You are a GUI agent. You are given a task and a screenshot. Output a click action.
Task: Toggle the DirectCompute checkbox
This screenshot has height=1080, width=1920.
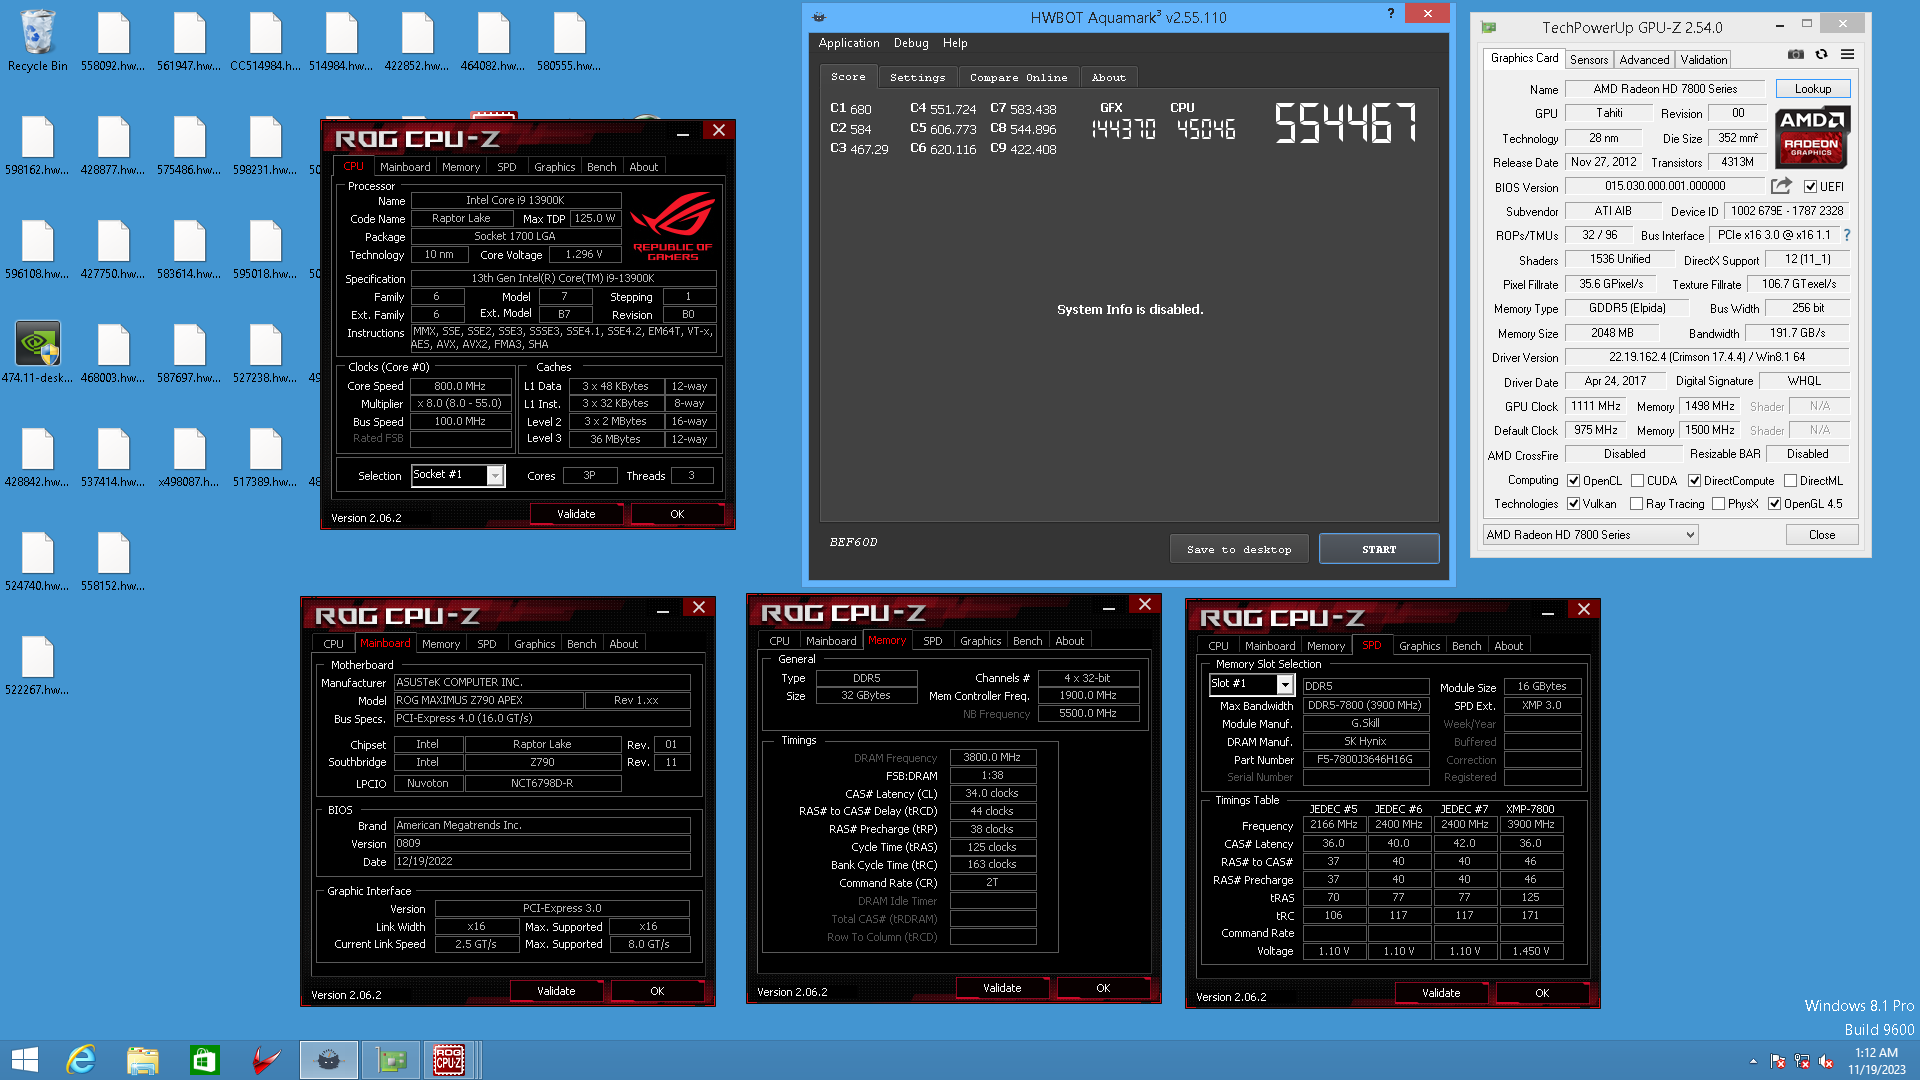pos(1694,481)
